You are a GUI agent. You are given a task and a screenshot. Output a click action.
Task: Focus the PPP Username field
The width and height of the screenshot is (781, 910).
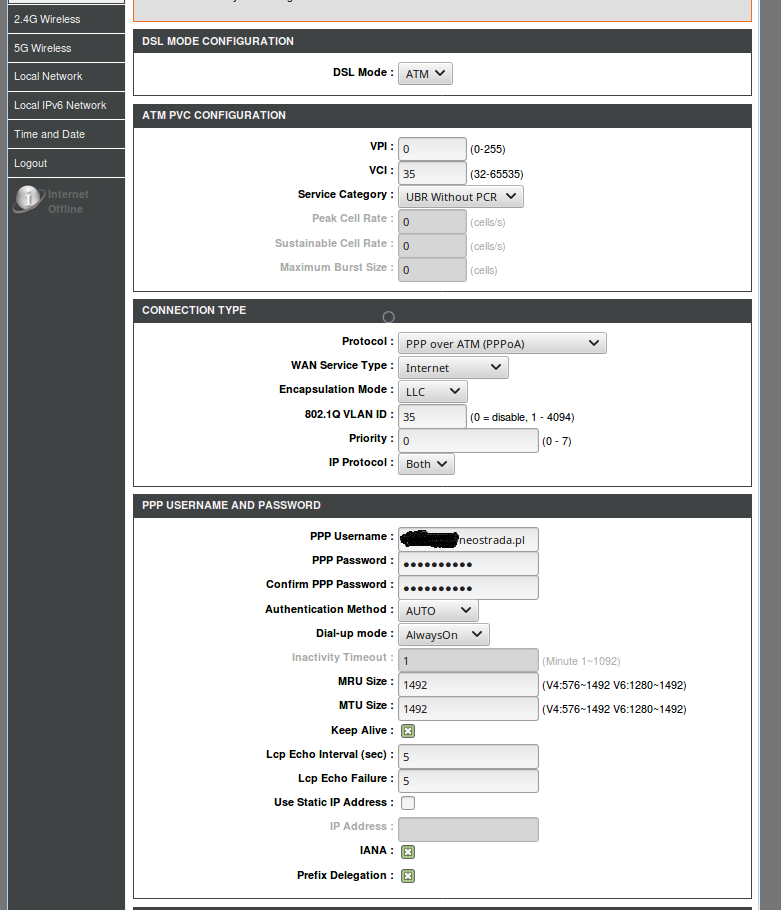pyautogui.click(x=468, y=540)
